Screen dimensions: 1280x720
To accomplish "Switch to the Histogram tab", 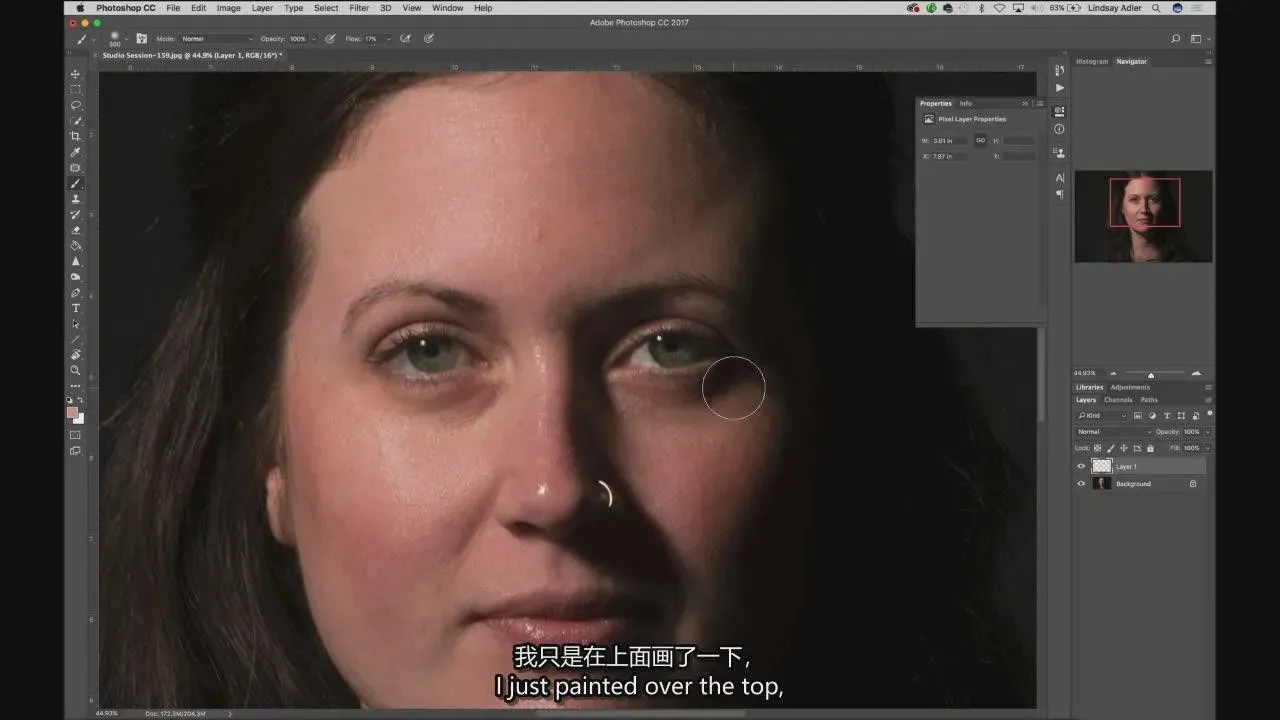I will (1091, 62).
